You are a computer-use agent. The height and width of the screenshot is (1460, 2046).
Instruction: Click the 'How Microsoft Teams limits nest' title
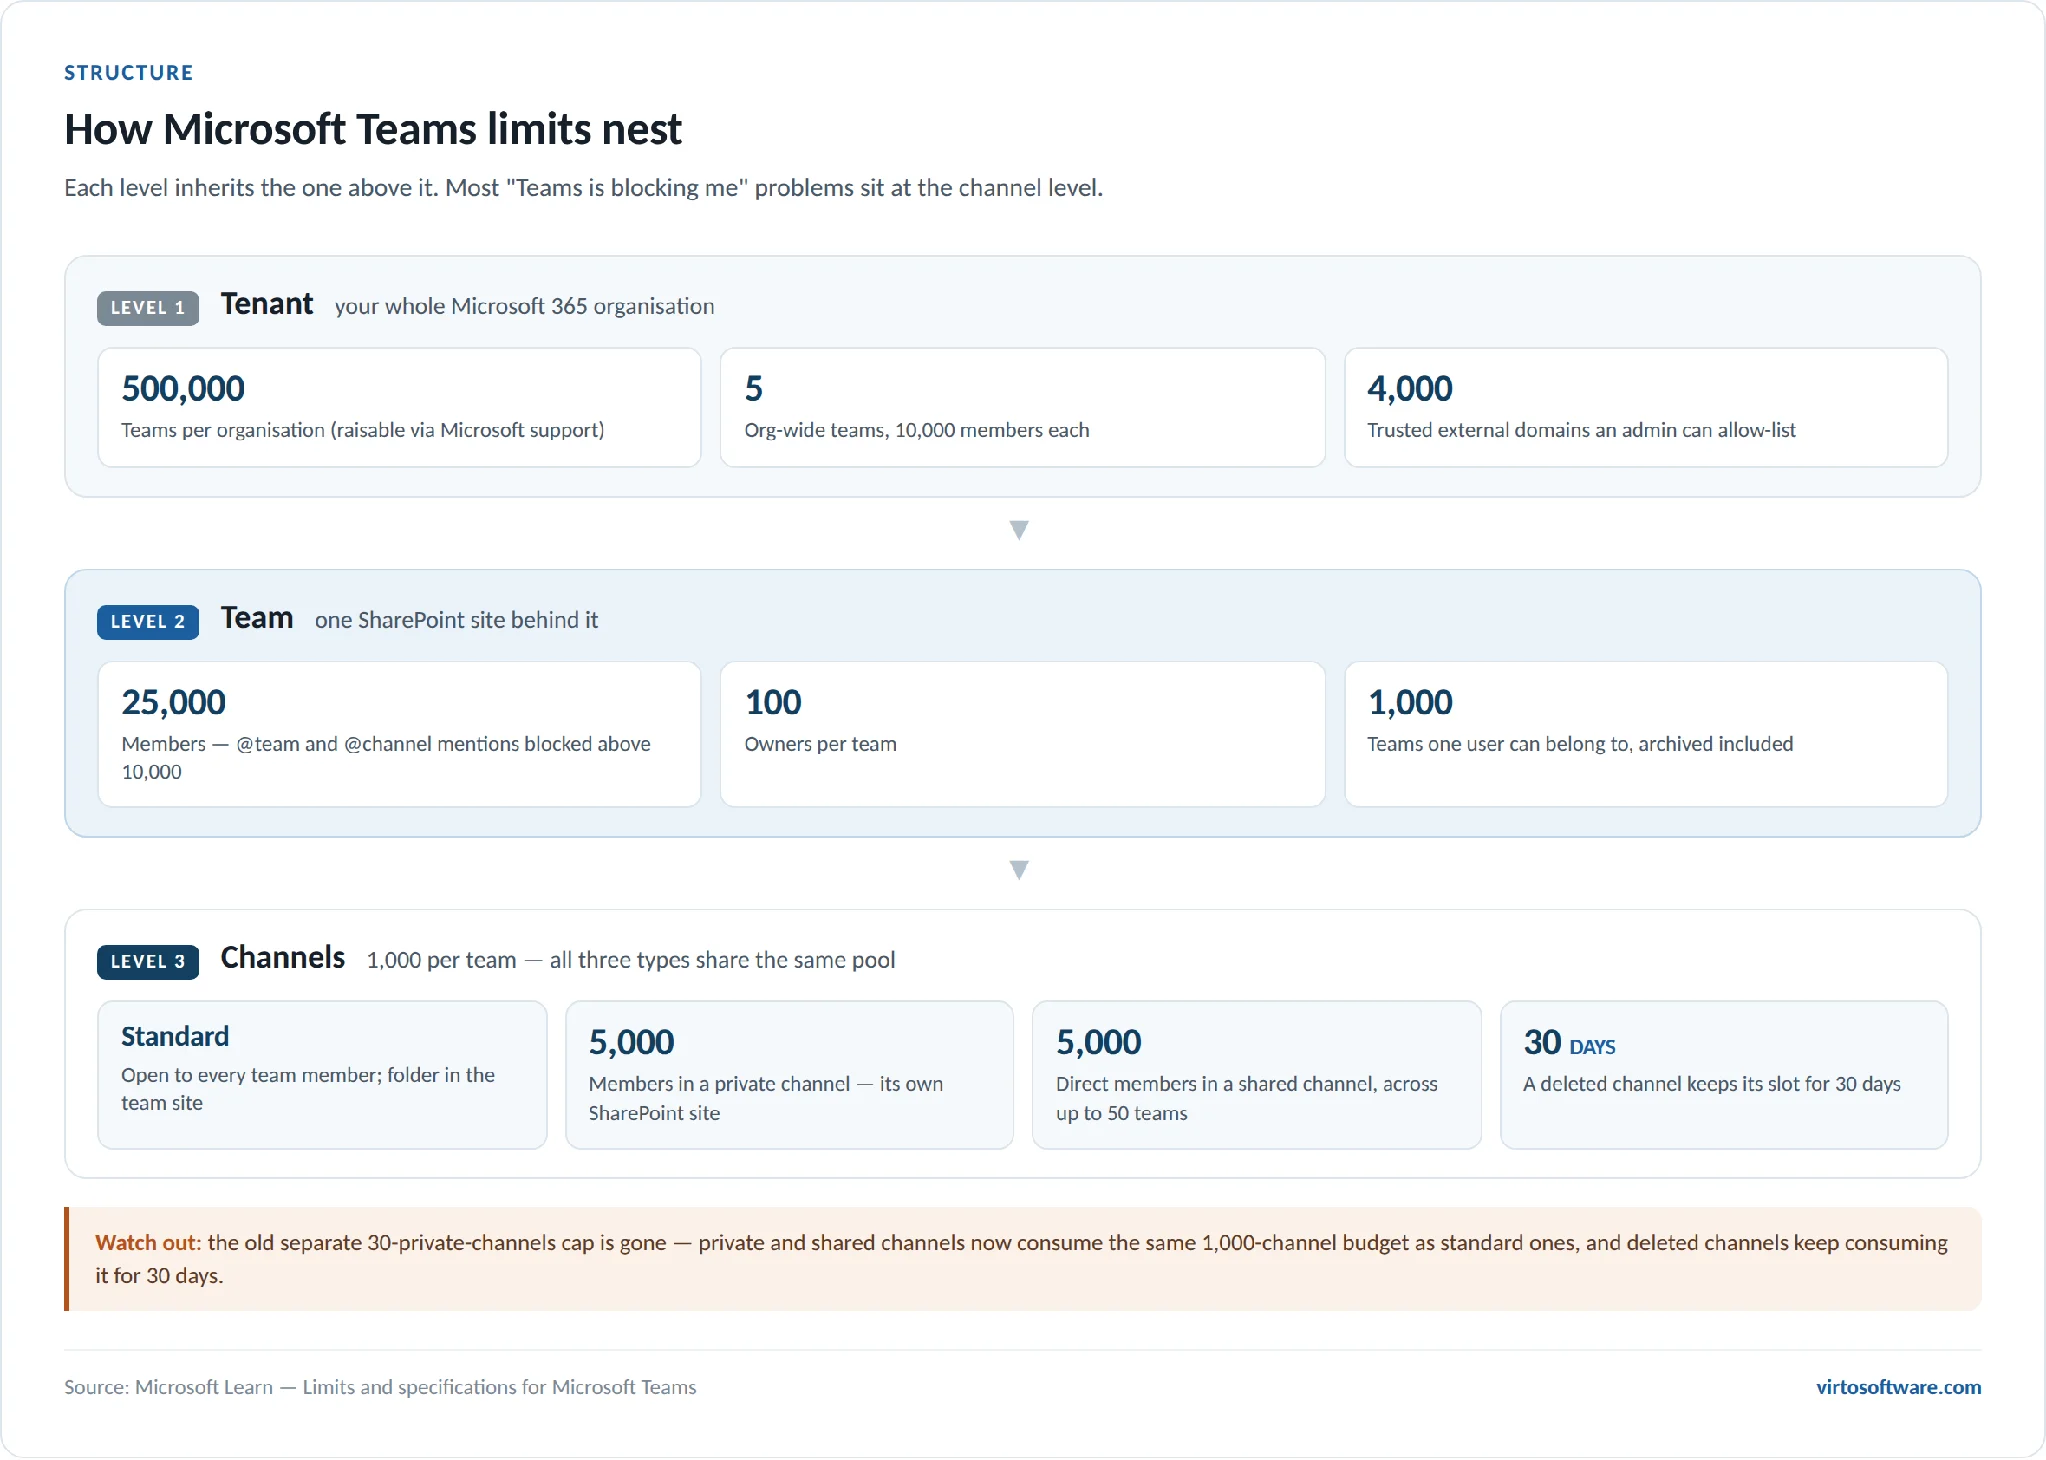(x=373, y=130)
